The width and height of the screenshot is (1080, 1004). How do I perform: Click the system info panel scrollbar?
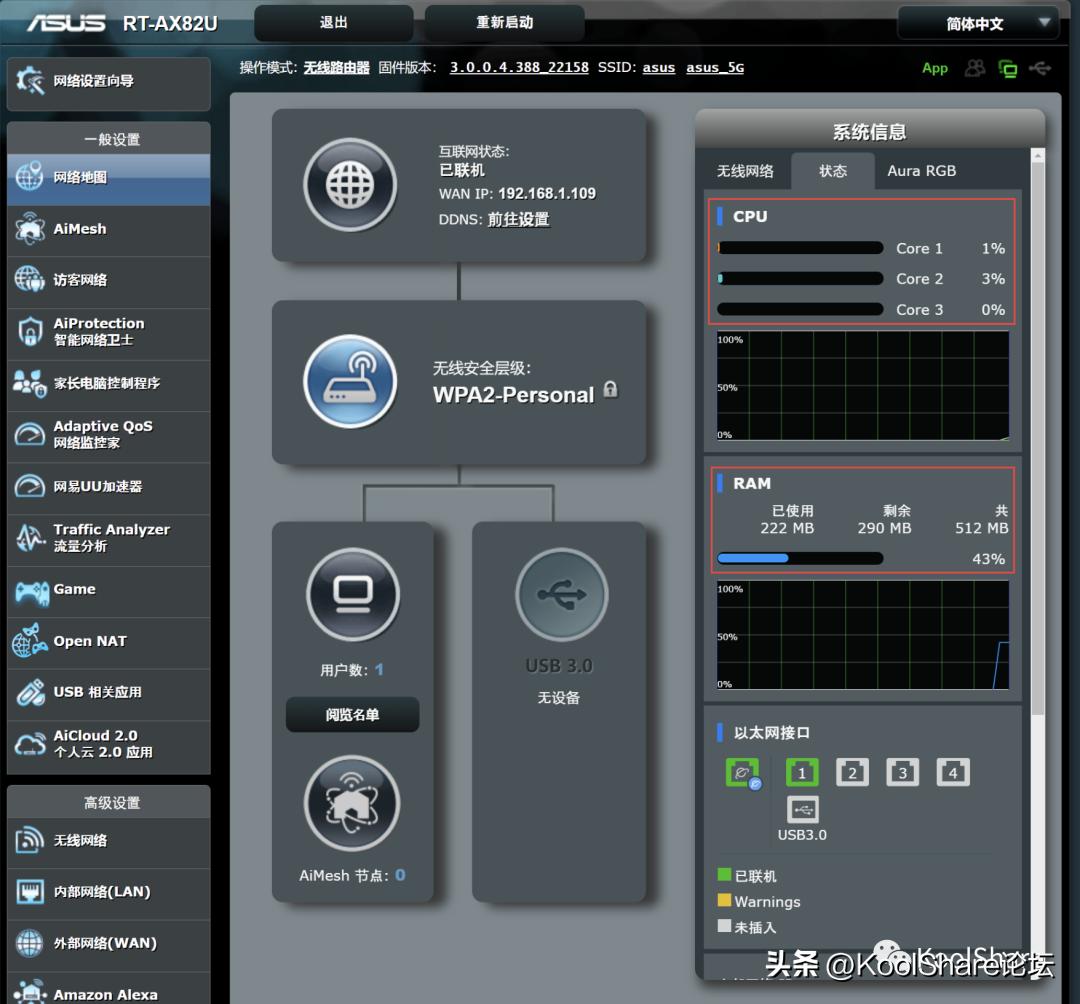(1037, 430)
